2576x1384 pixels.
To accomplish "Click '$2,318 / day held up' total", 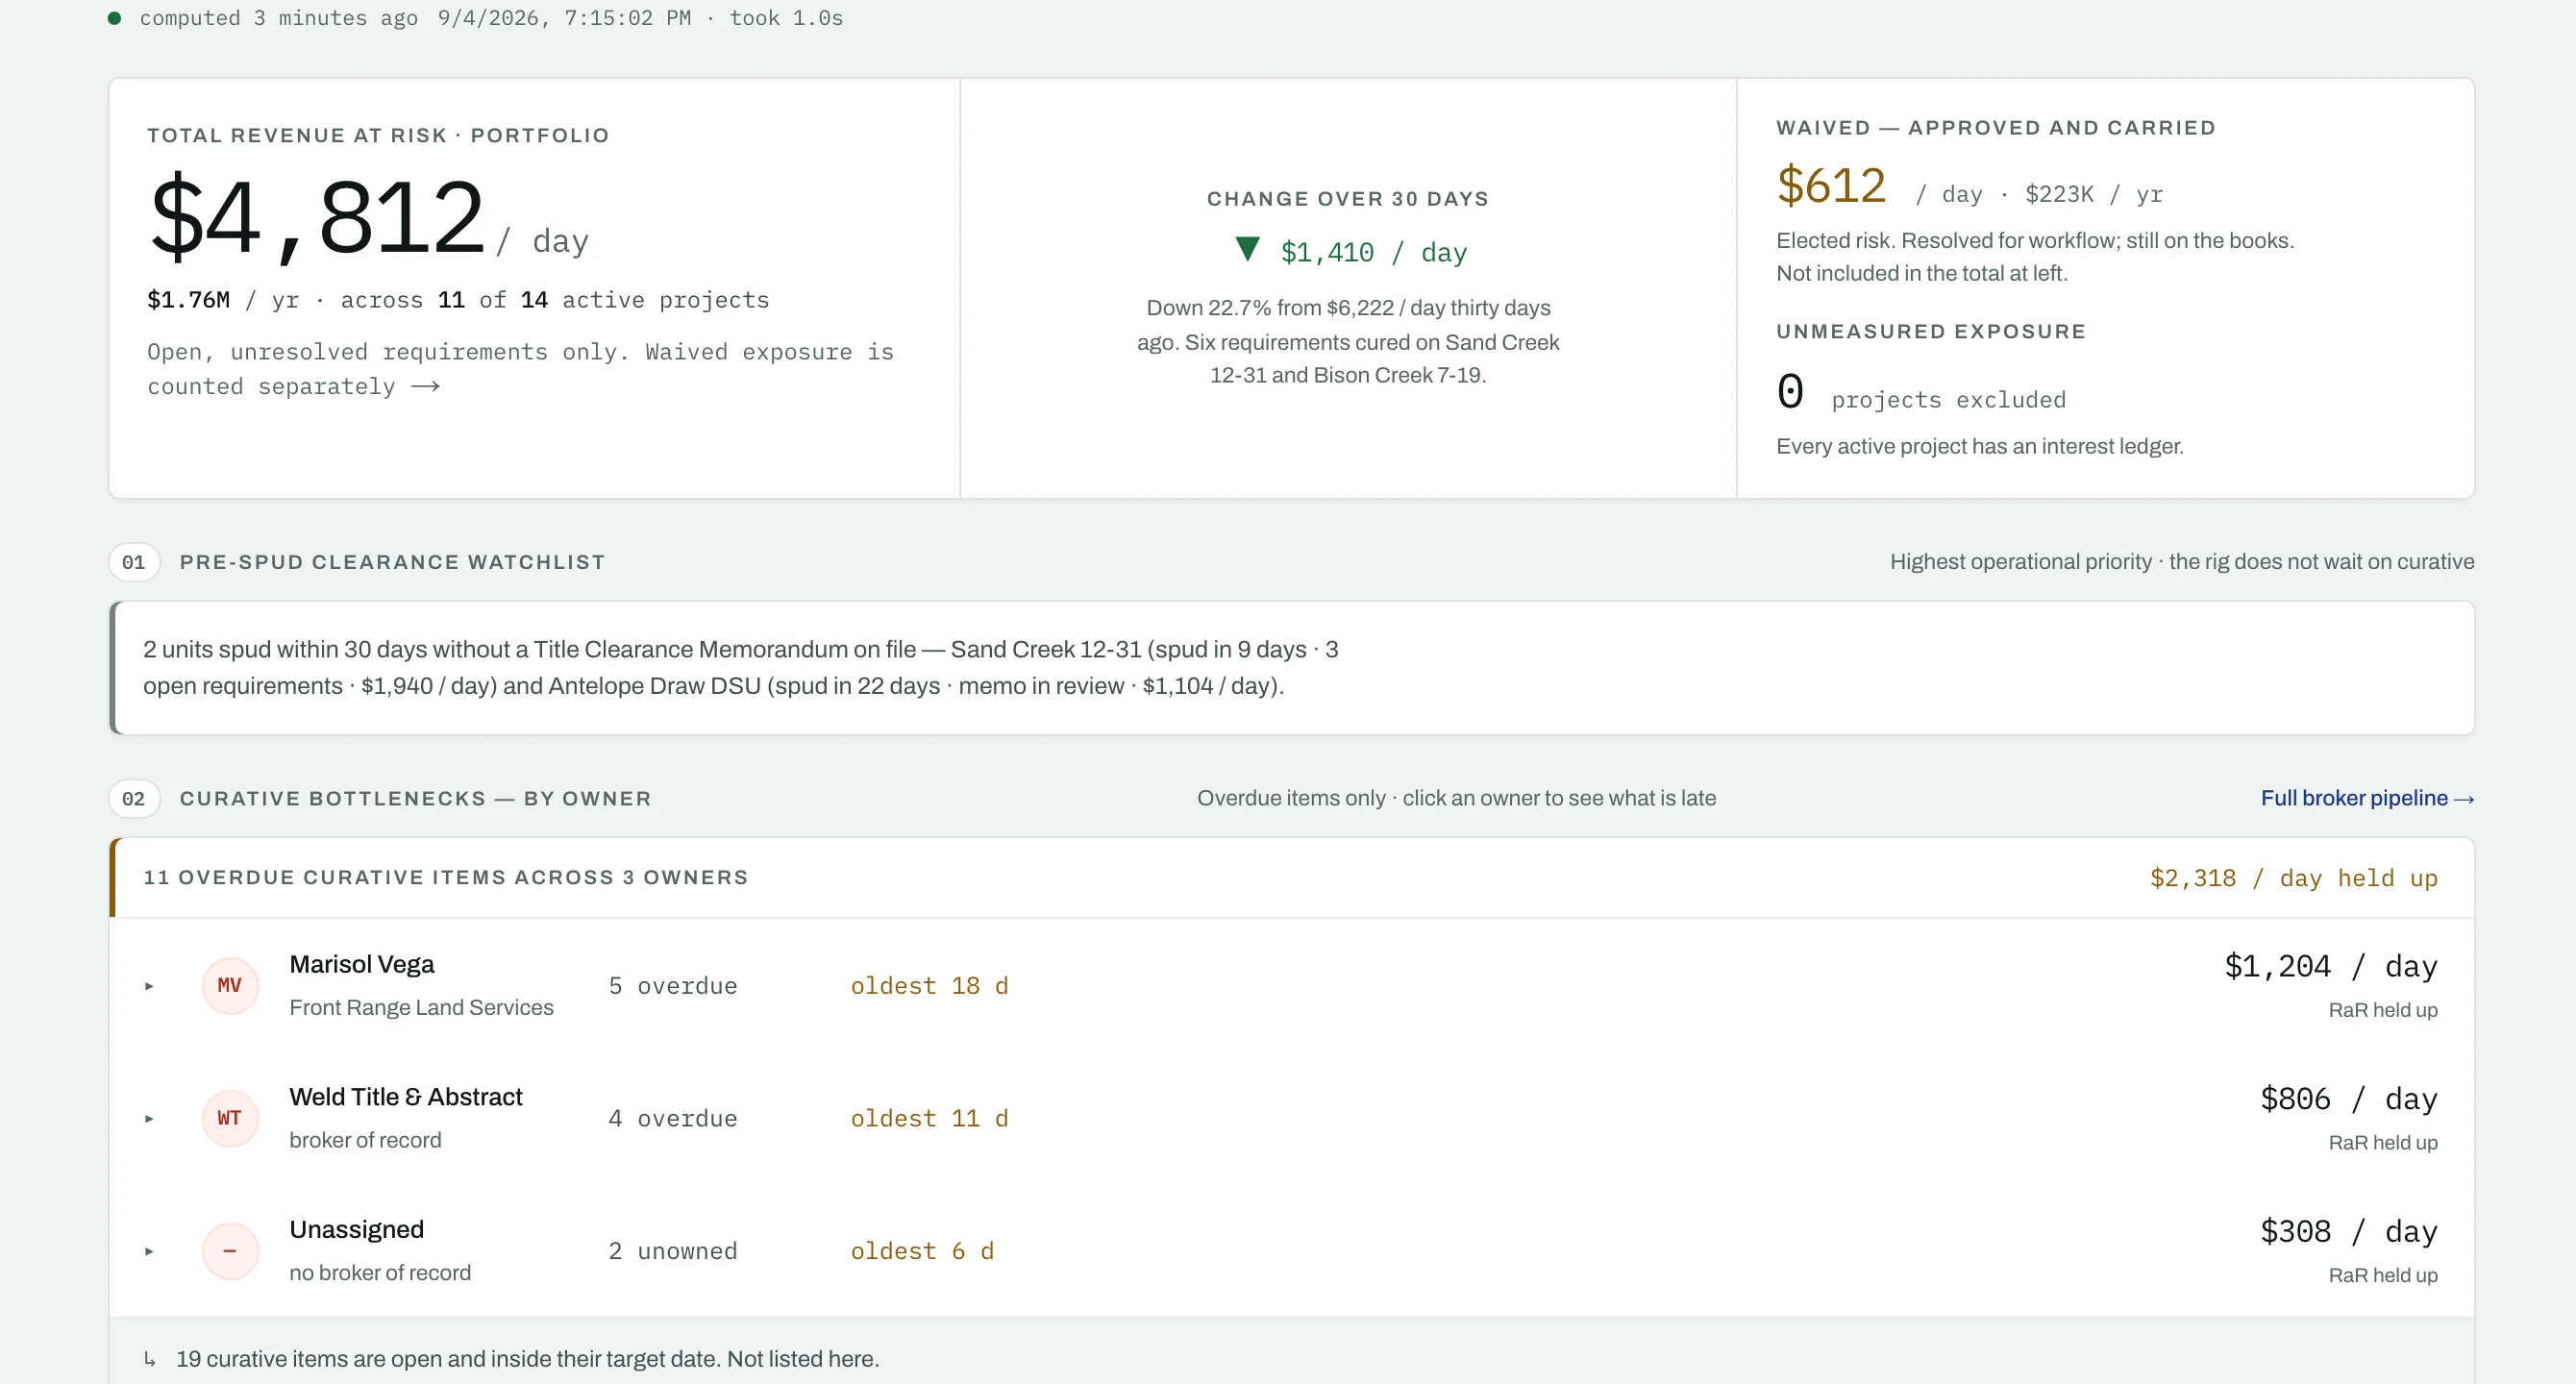I will point(2294,878).
